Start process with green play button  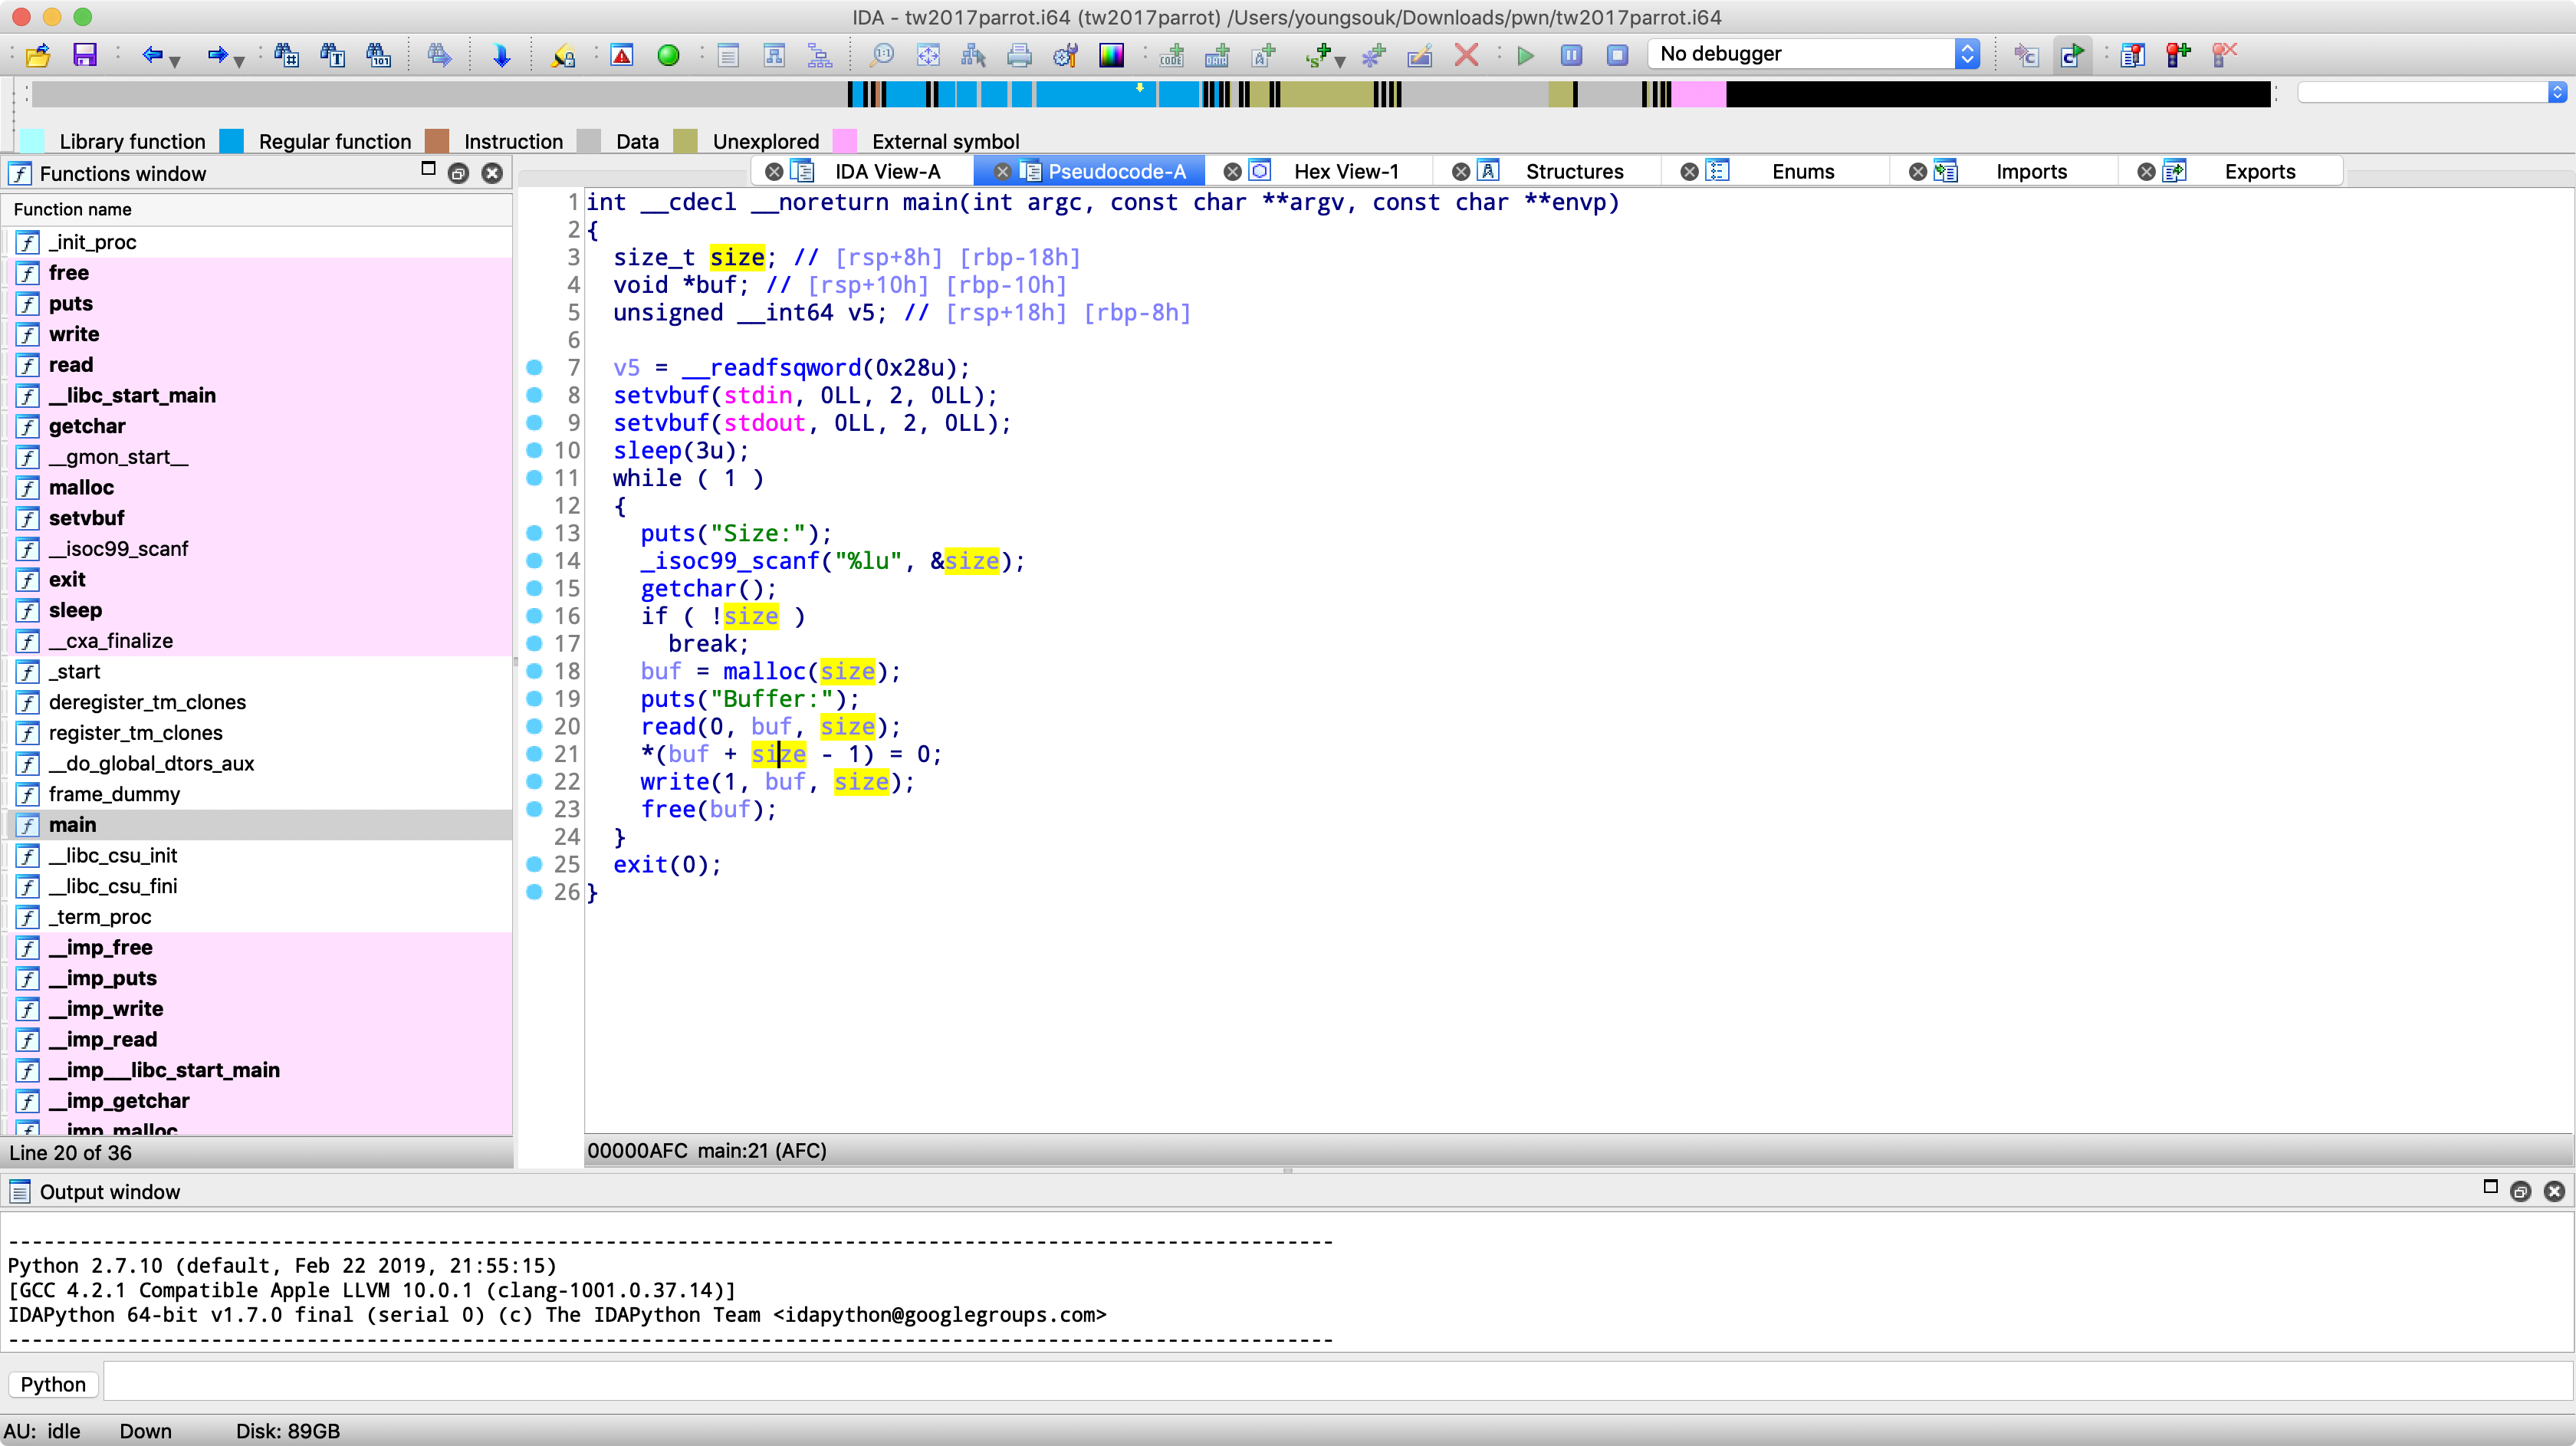pos(1525,55)
